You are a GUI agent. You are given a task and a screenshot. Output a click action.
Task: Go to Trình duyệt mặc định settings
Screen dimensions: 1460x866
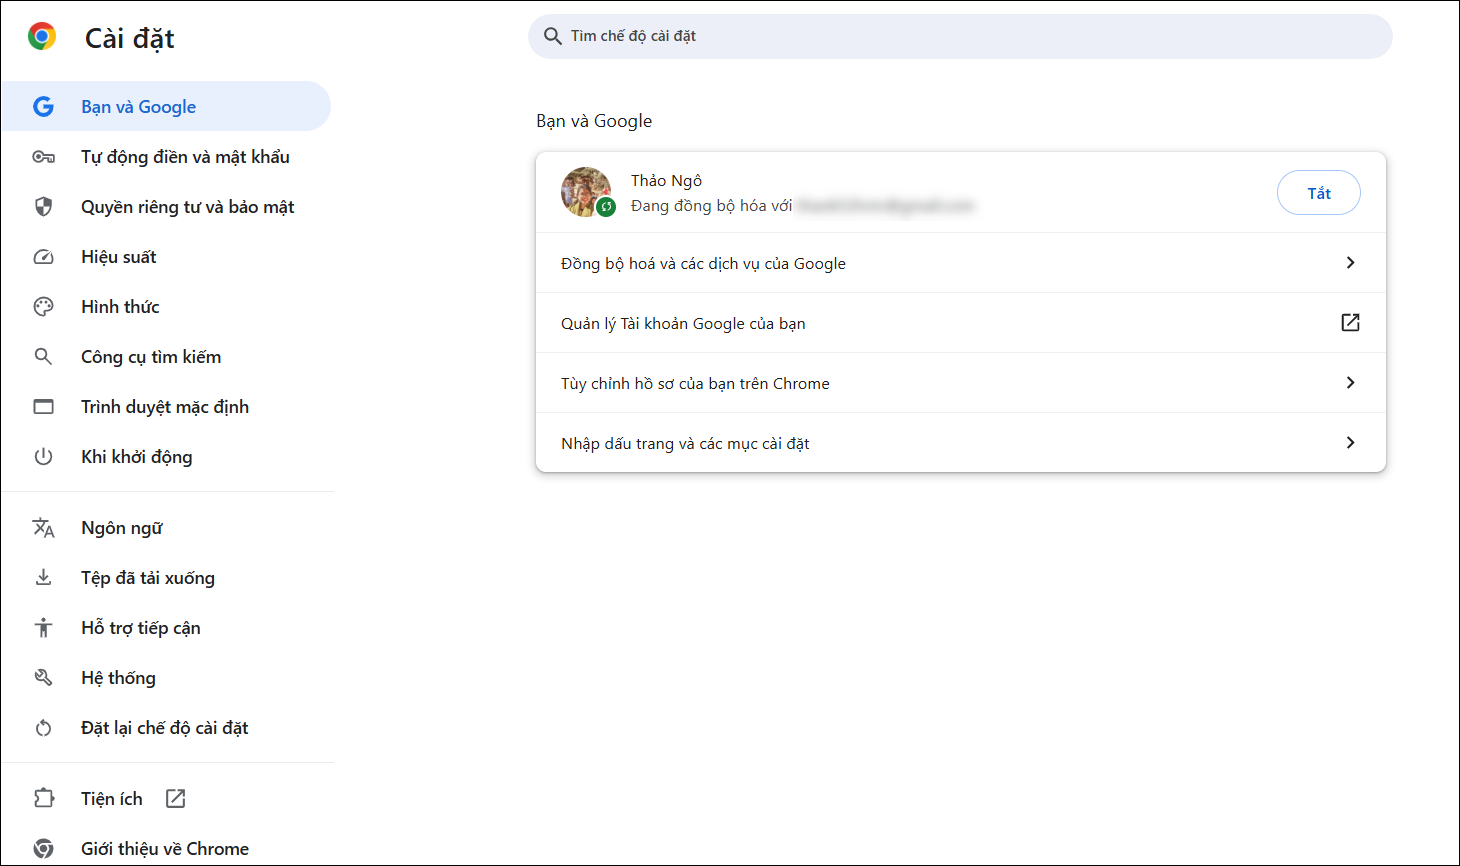point(166,407)
